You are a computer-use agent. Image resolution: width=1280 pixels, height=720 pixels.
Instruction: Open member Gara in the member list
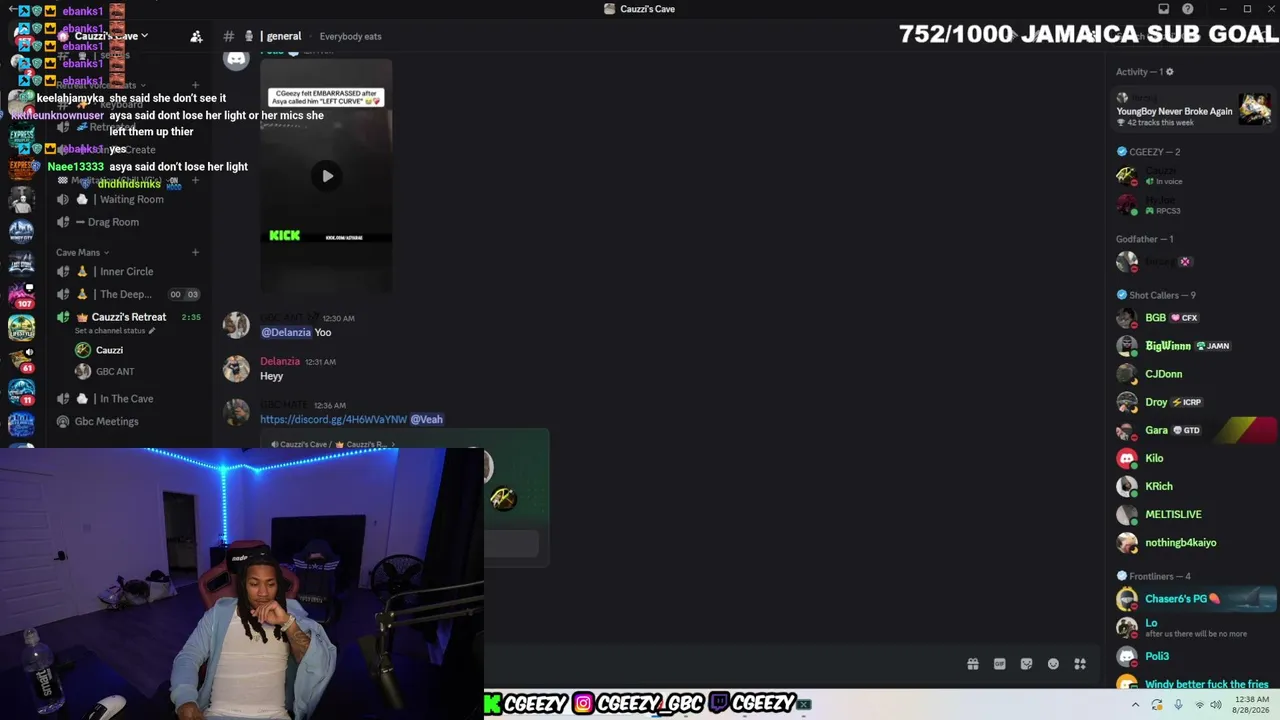[x=1194, y=430]
